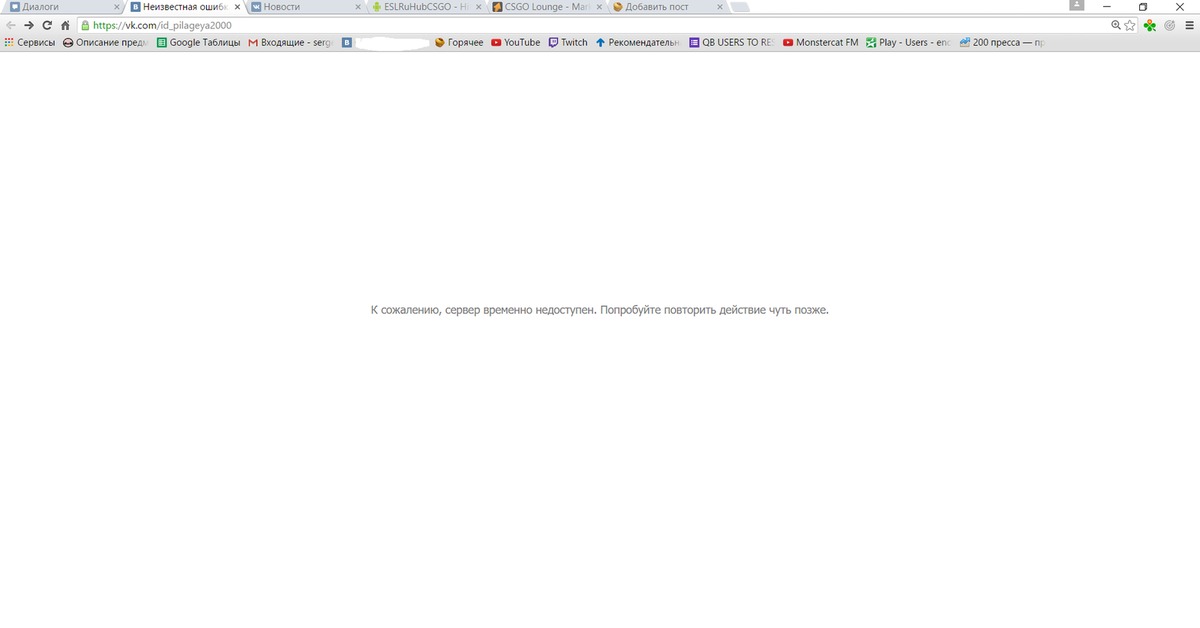Close the Добавить пост tab

tap(720, 7)
